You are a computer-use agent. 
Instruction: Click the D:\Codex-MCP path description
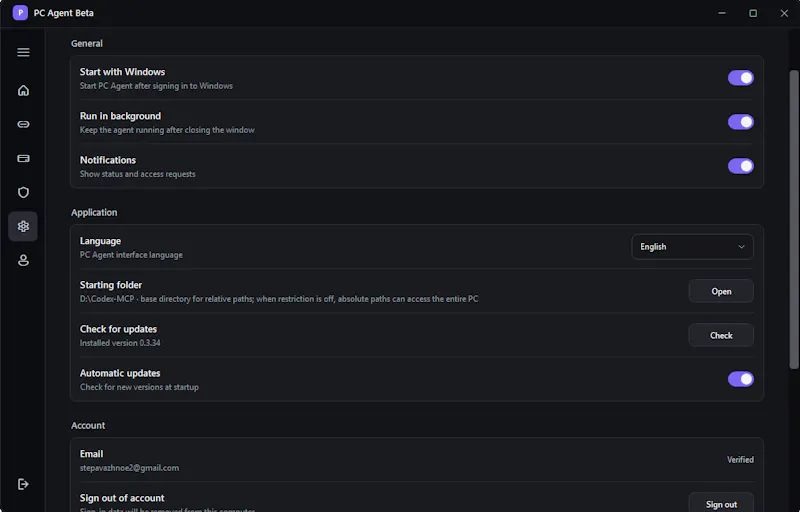coord(279,299)
